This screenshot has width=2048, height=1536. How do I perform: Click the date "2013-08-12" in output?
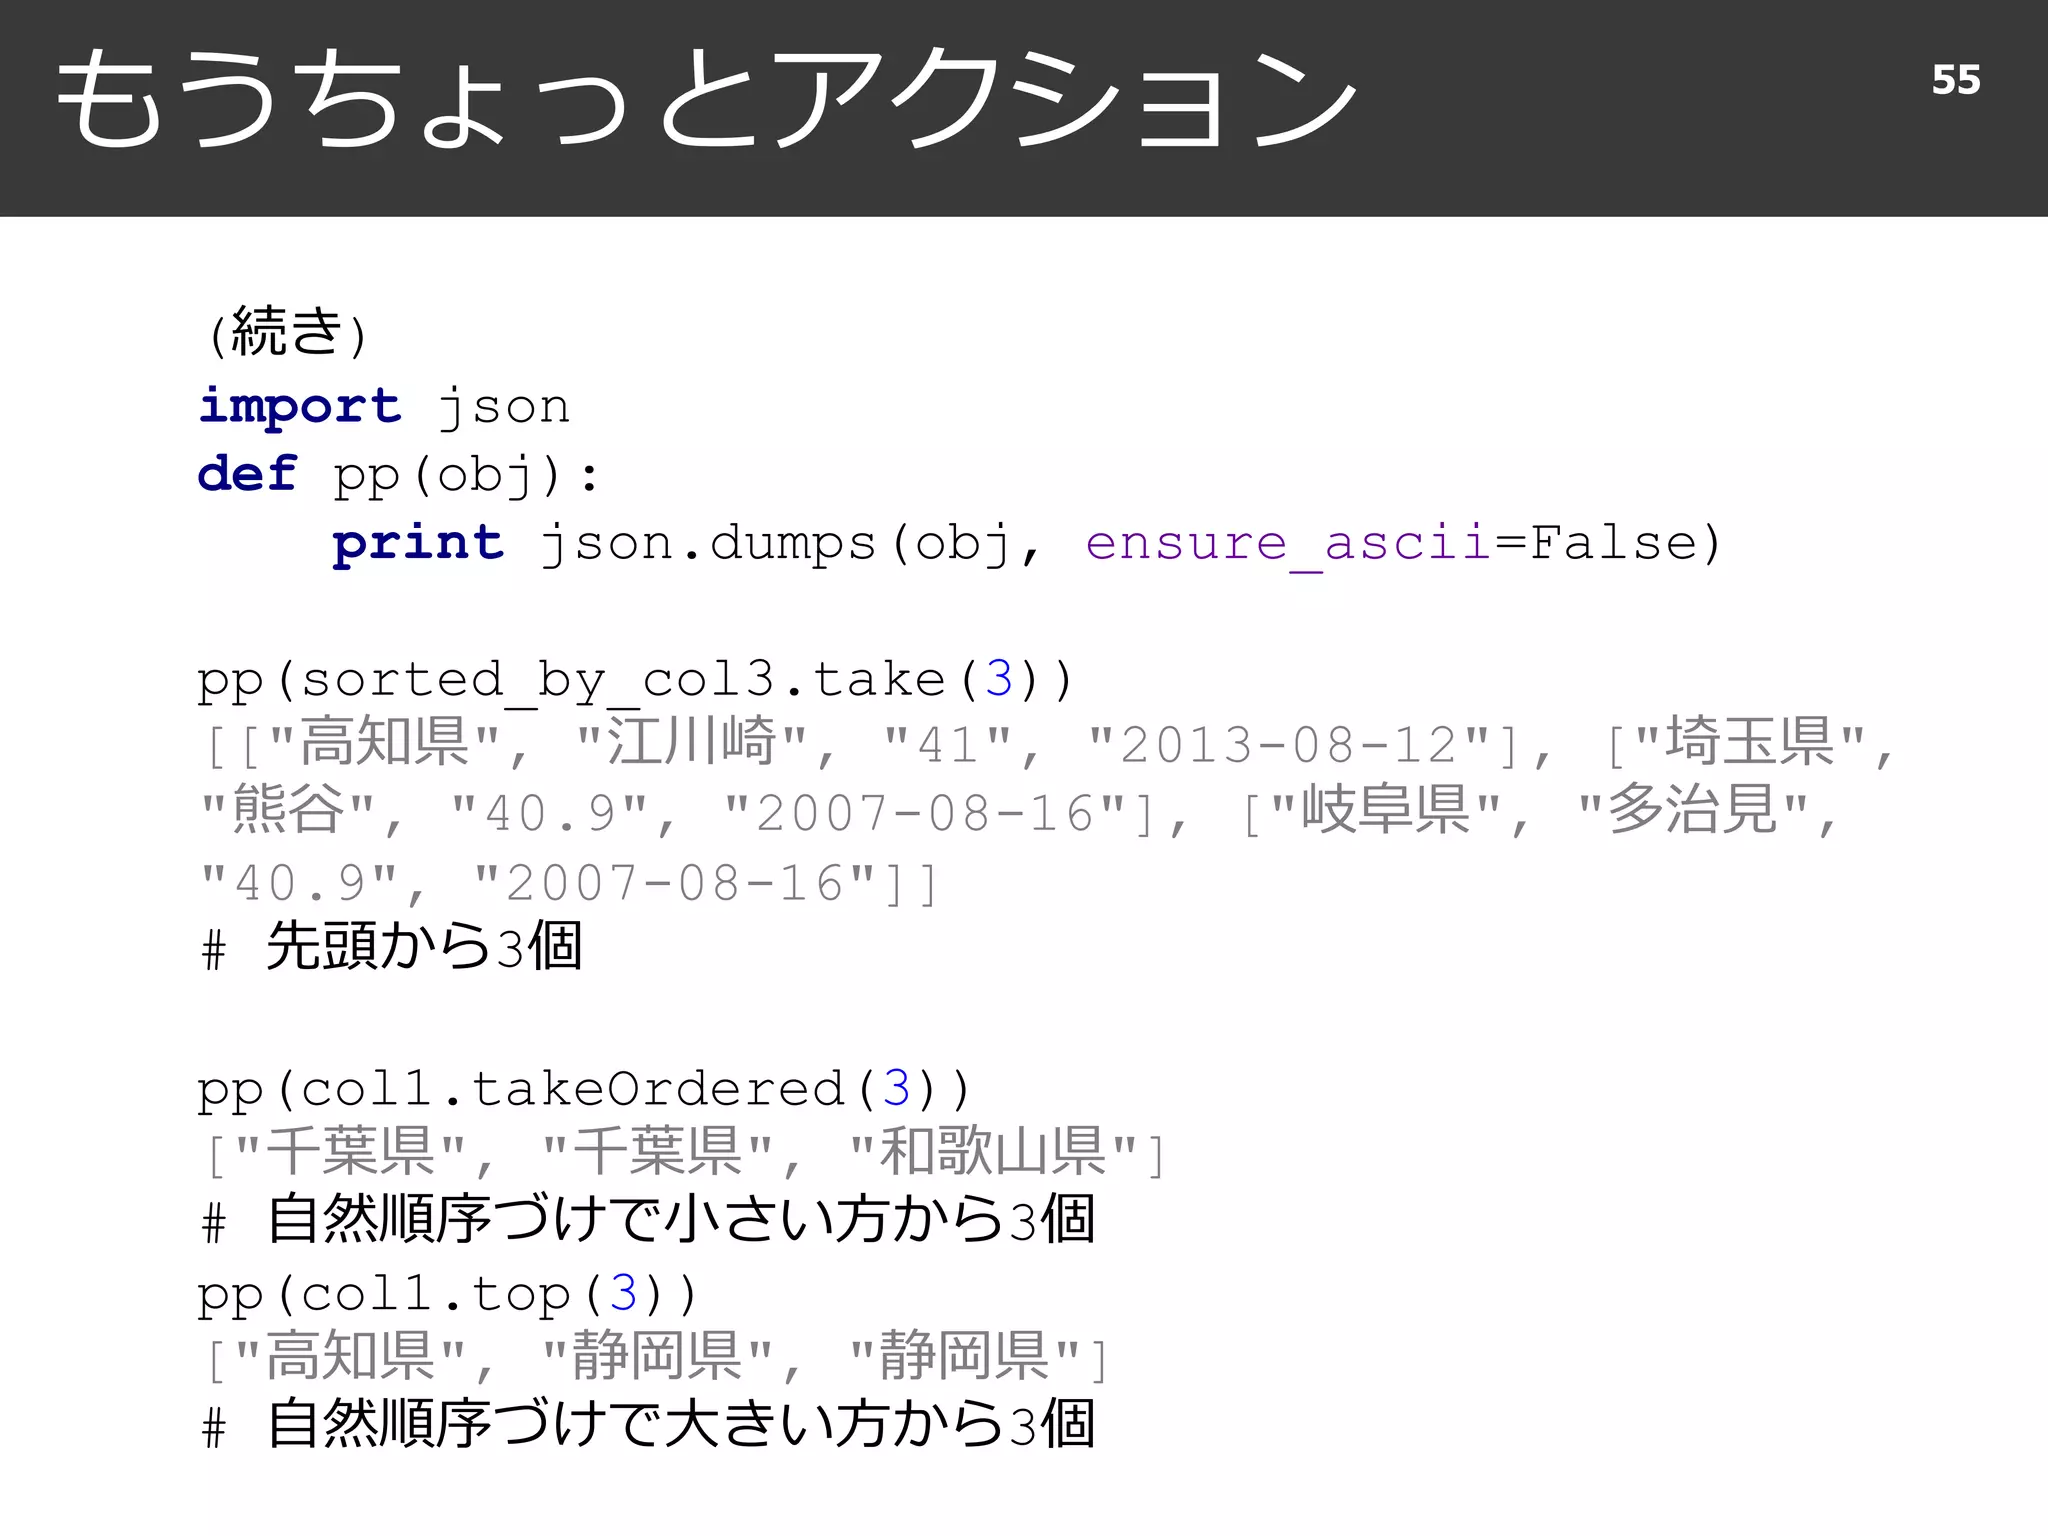(1289, 745)
